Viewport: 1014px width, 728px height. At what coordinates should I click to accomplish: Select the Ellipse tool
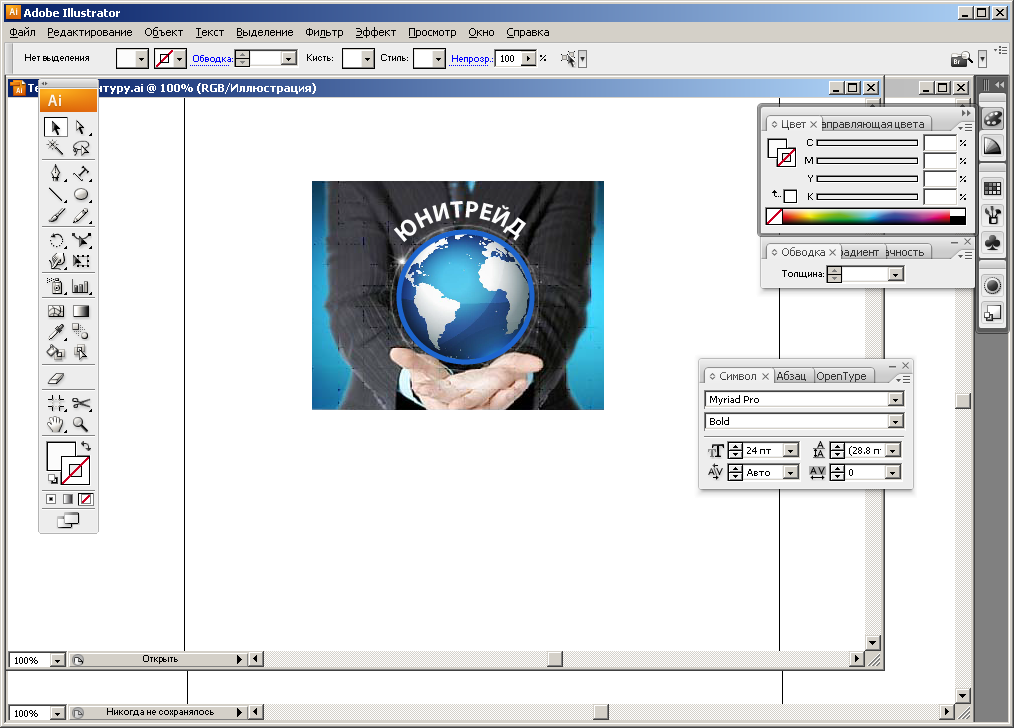point(81,195)
